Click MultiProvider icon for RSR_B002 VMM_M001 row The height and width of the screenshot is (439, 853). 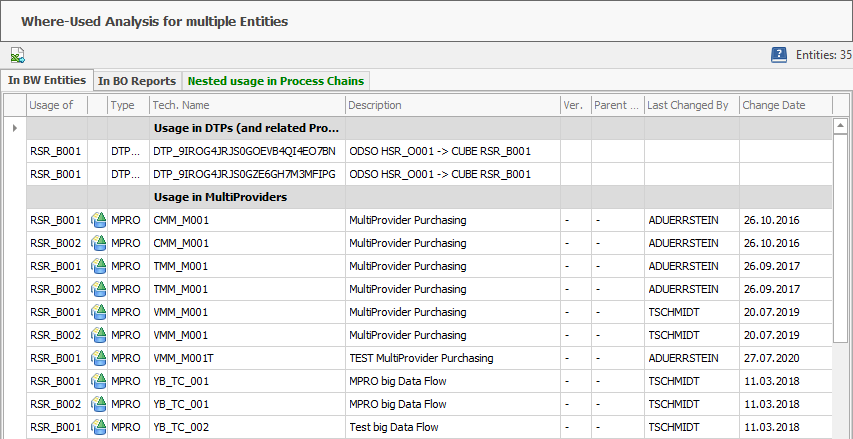pos(99,335)
